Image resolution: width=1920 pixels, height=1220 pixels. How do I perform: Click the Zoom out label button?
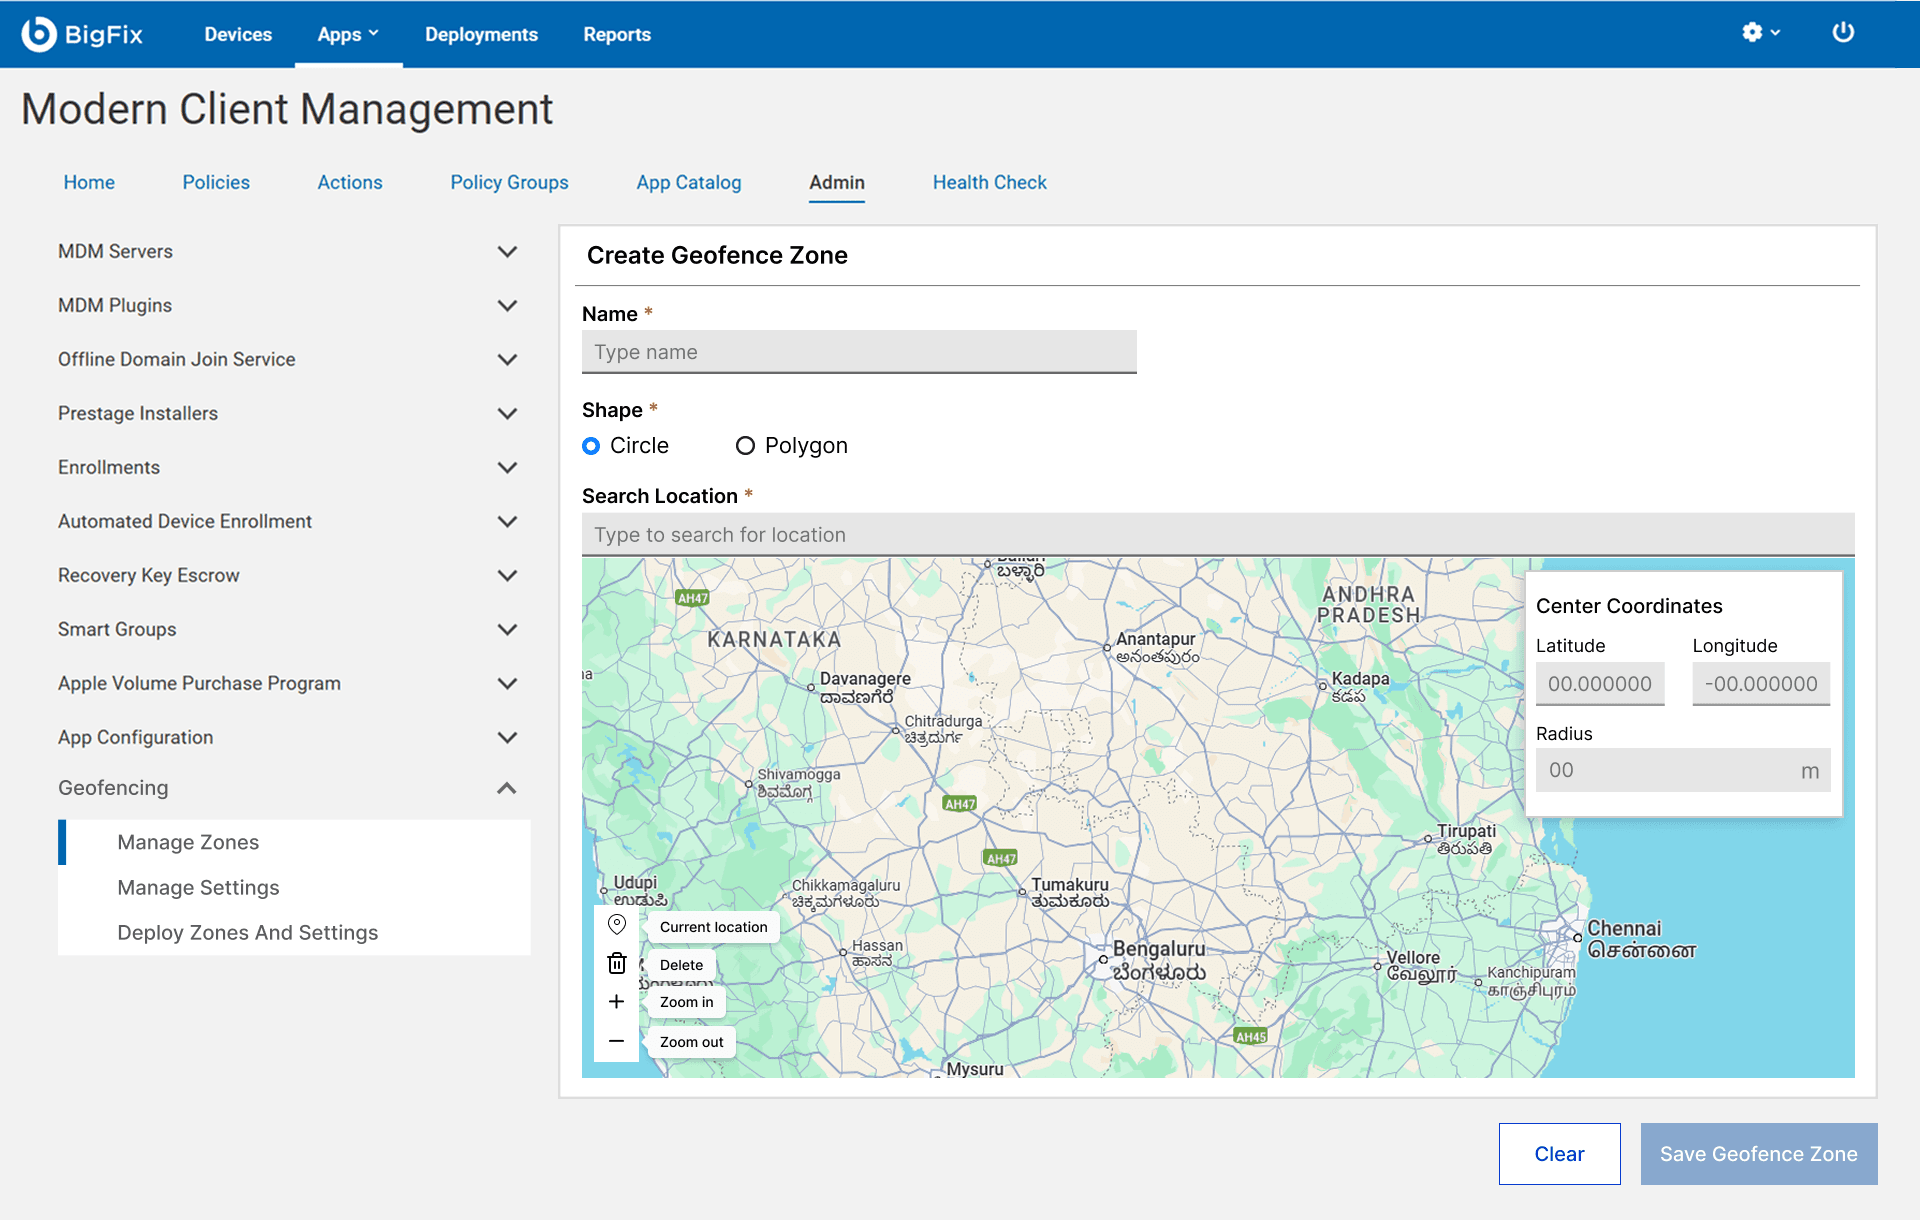tap(691, 1042)
